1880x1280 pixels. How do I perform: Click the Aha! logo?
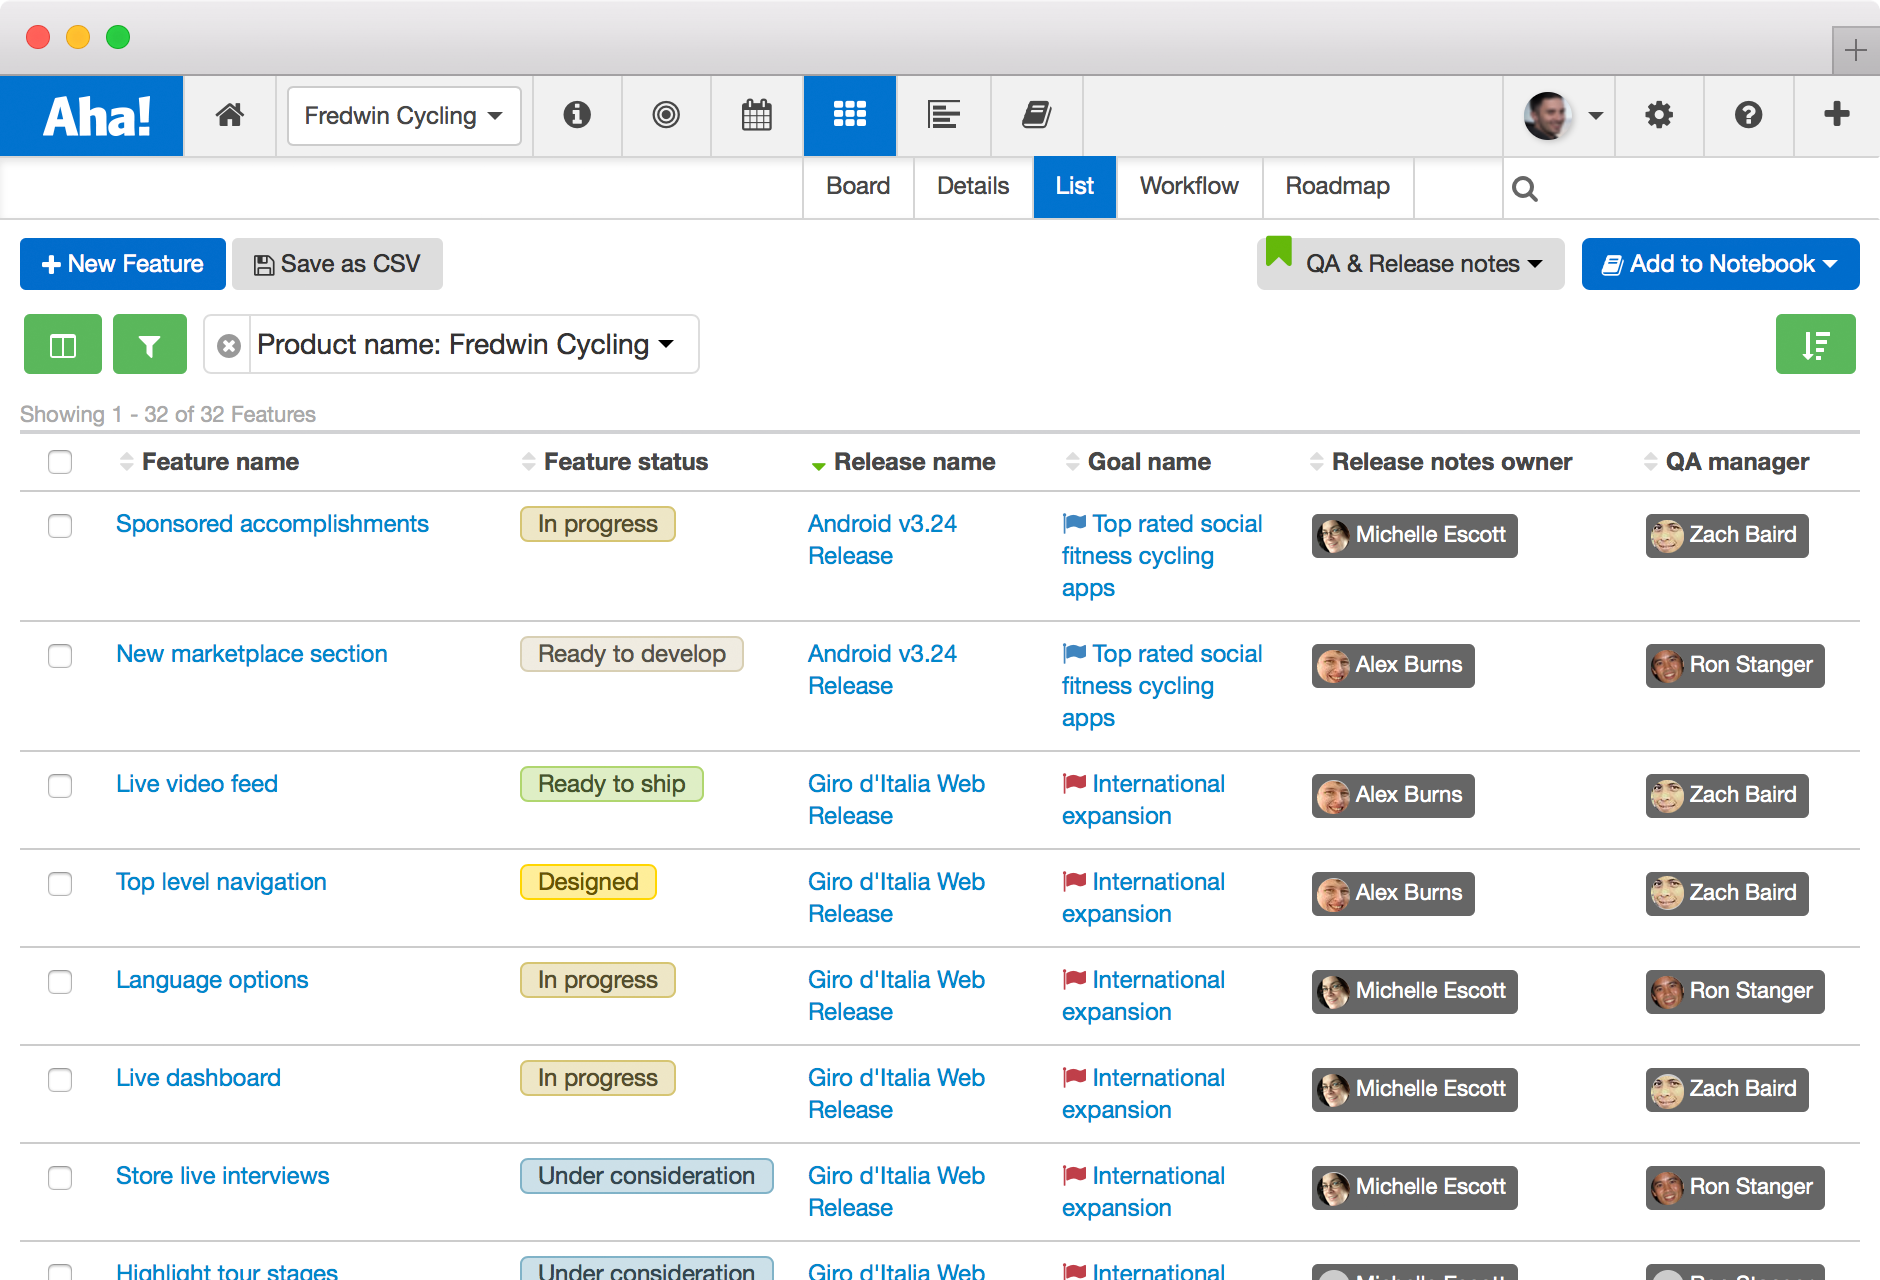(92, 116)
